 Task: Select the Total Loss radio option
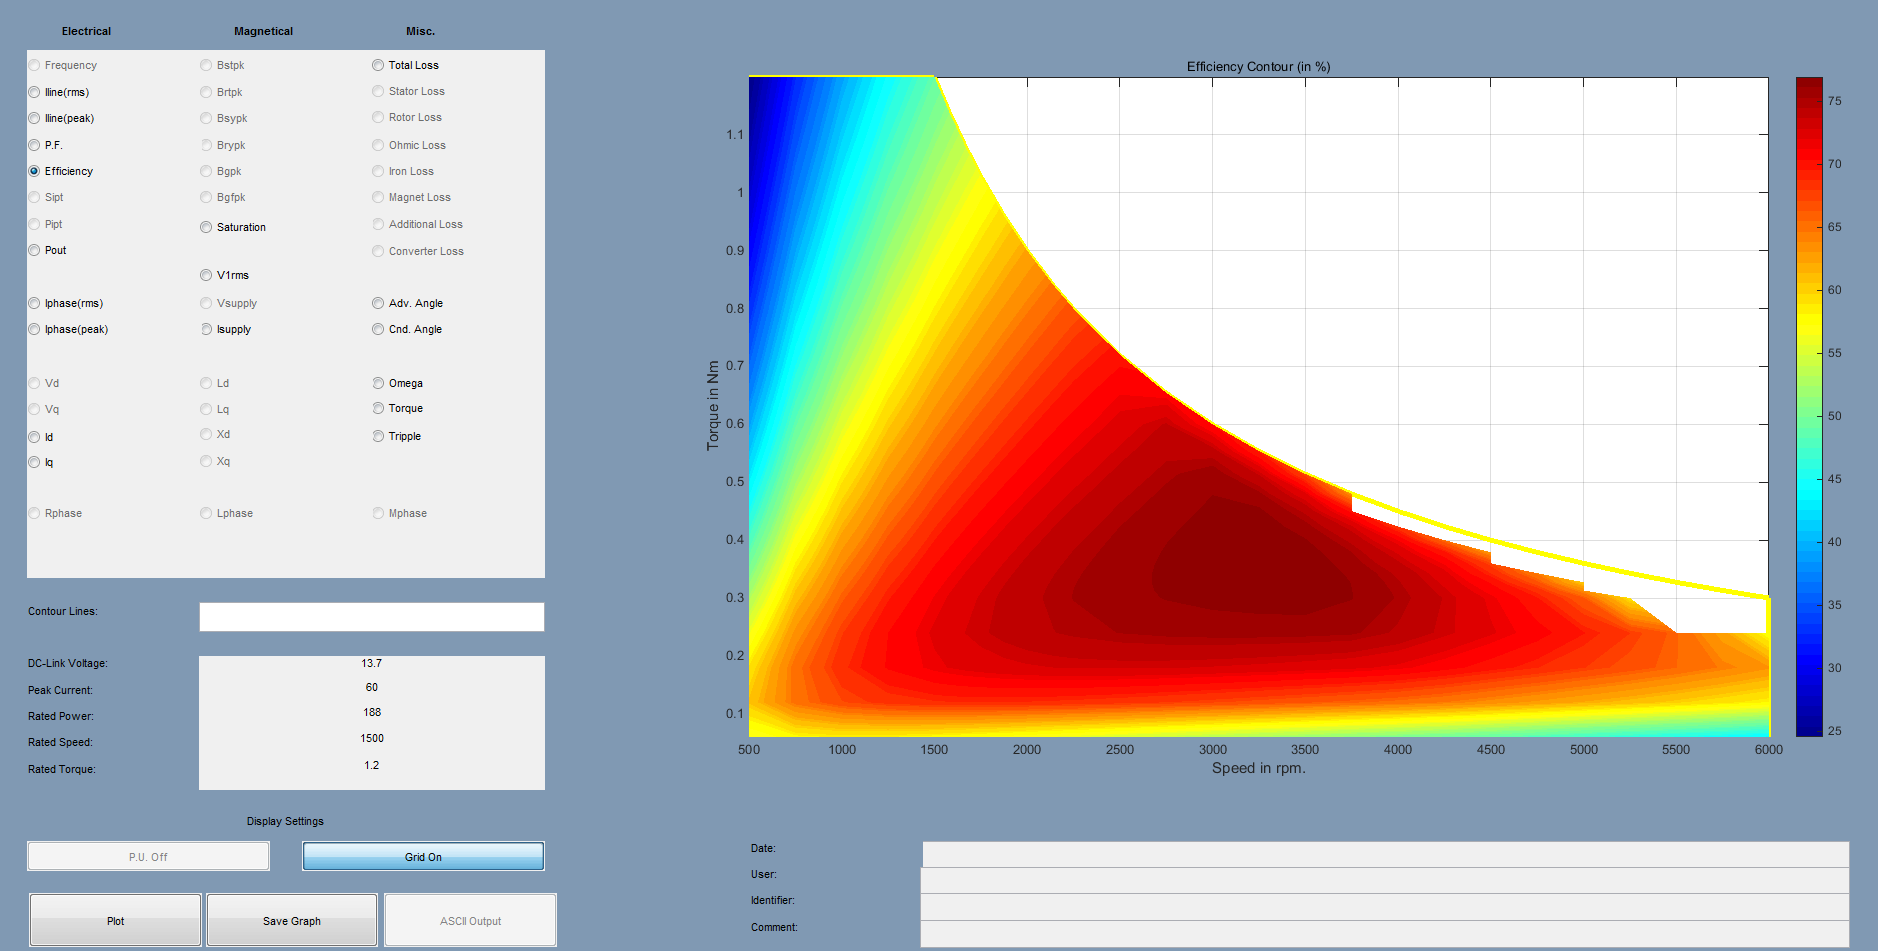click(378, 65)
